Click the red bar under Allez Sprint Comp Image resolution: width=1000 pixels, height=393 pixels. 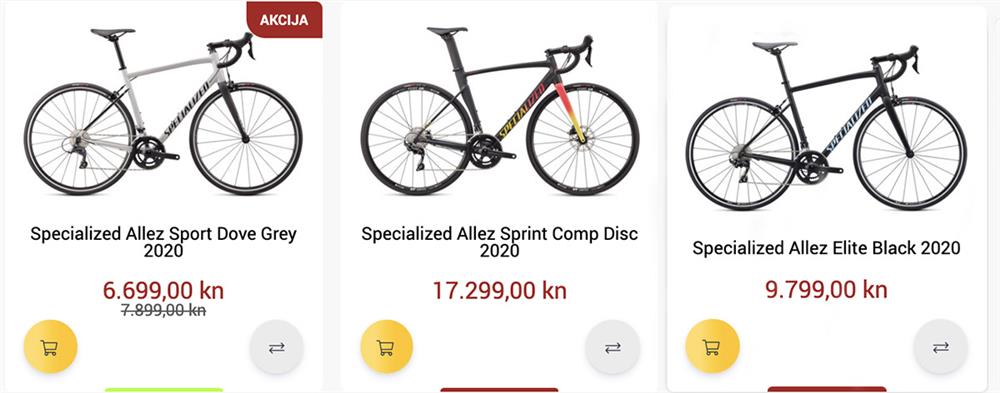(x=499, y=390)
